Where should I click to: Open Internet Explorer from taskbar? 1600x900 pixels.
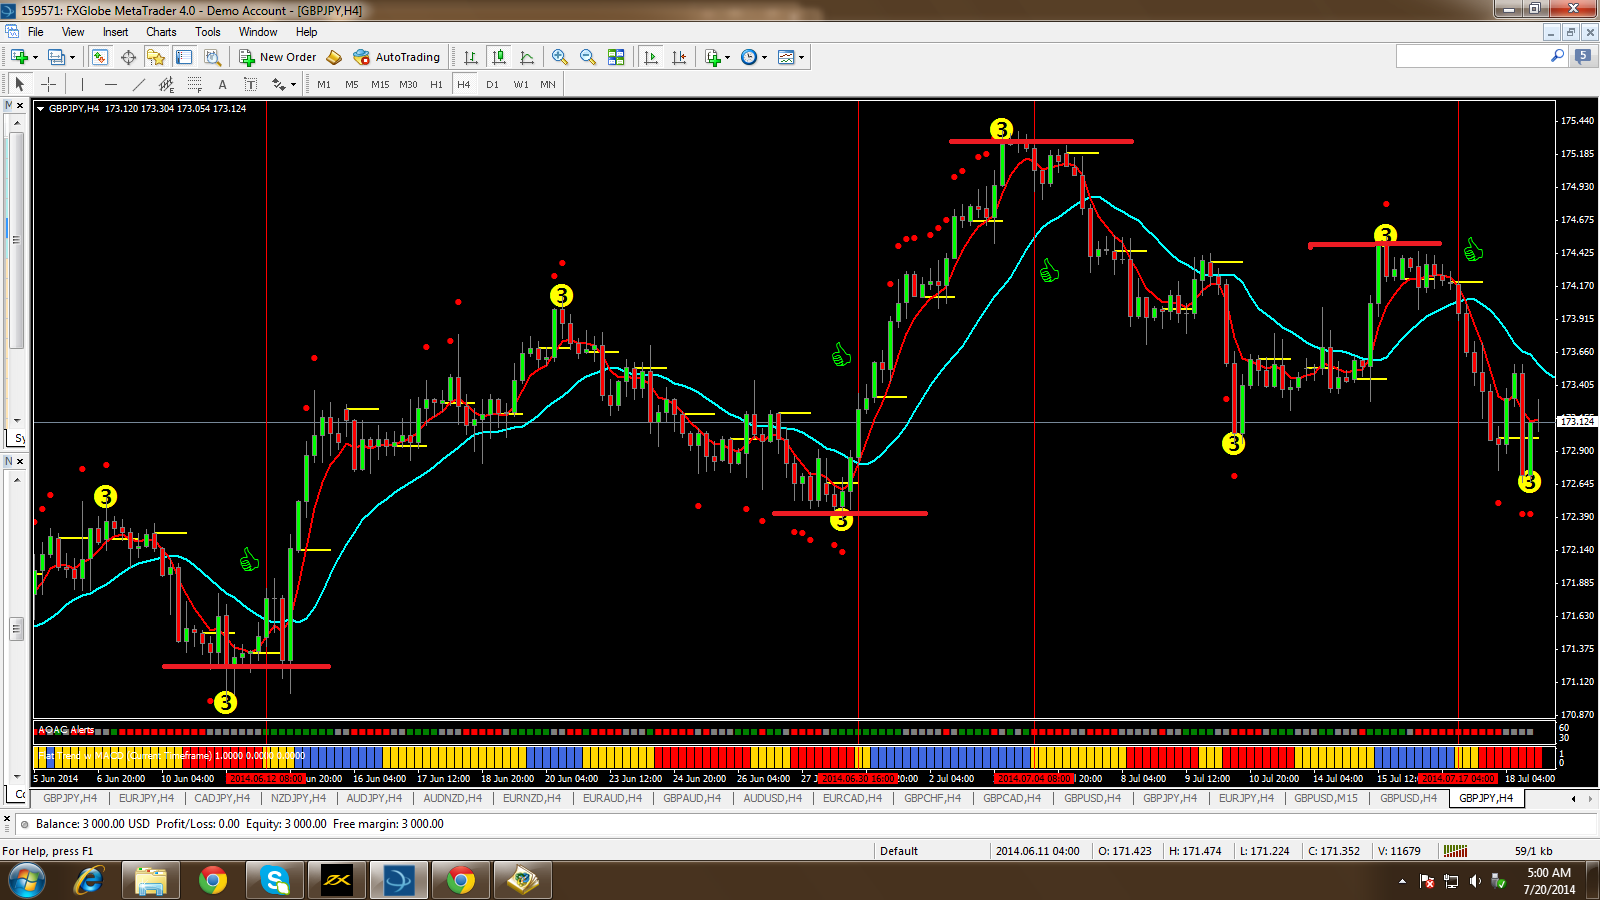pos(88,880)
